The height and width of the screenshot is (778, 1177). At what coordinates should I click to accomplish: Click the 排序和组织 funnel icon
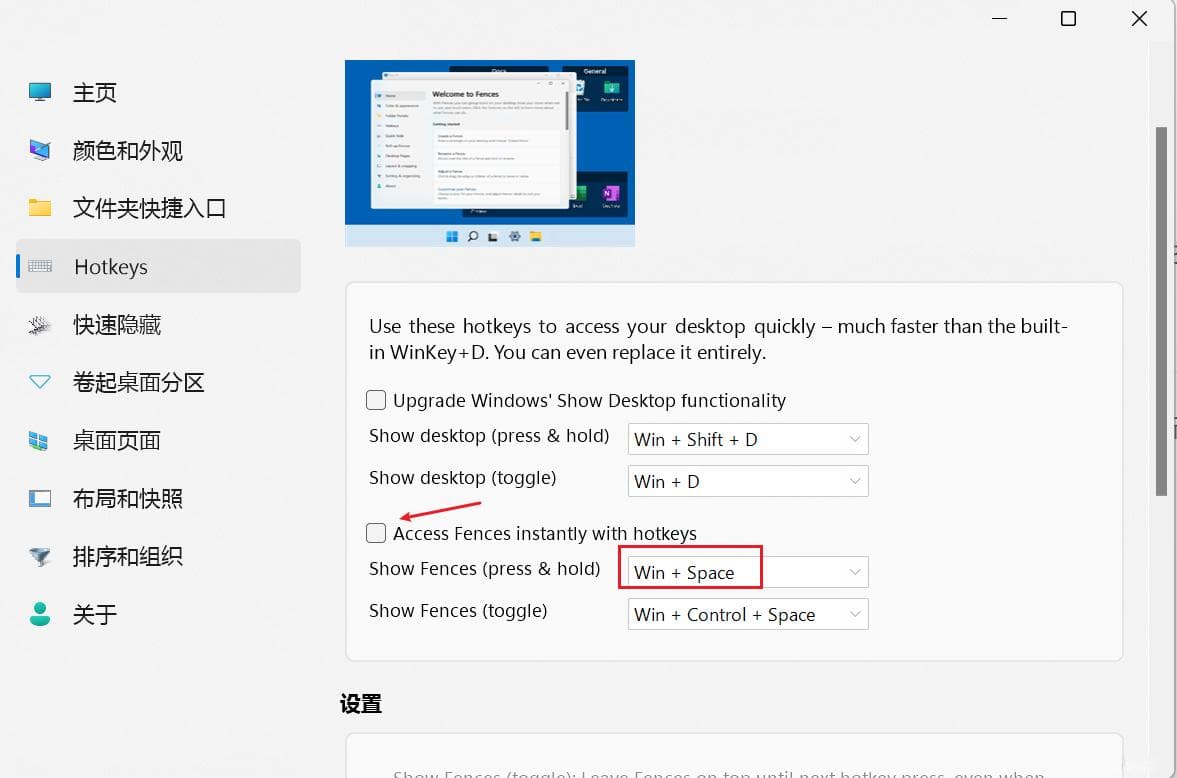(x=40, y=556)
